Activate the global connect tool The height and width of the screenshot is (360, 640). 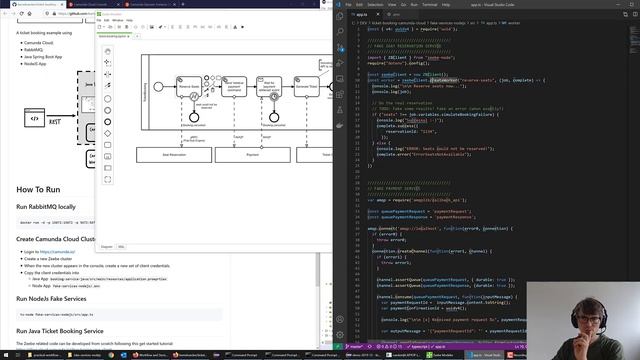[x=108, y=85]
